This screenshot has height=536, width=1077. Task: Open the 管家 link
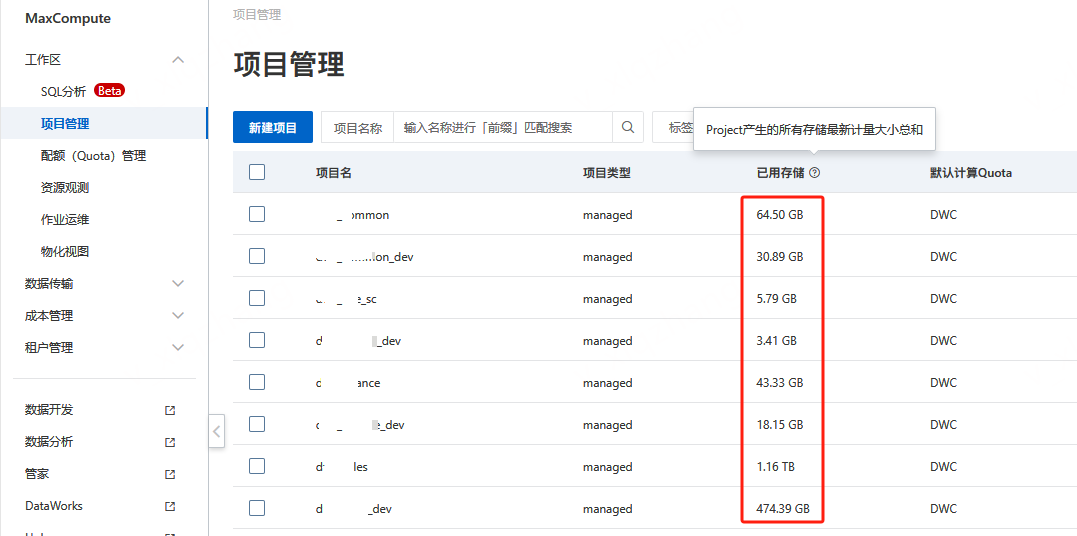pyautogui.click(x=37, y=474)
